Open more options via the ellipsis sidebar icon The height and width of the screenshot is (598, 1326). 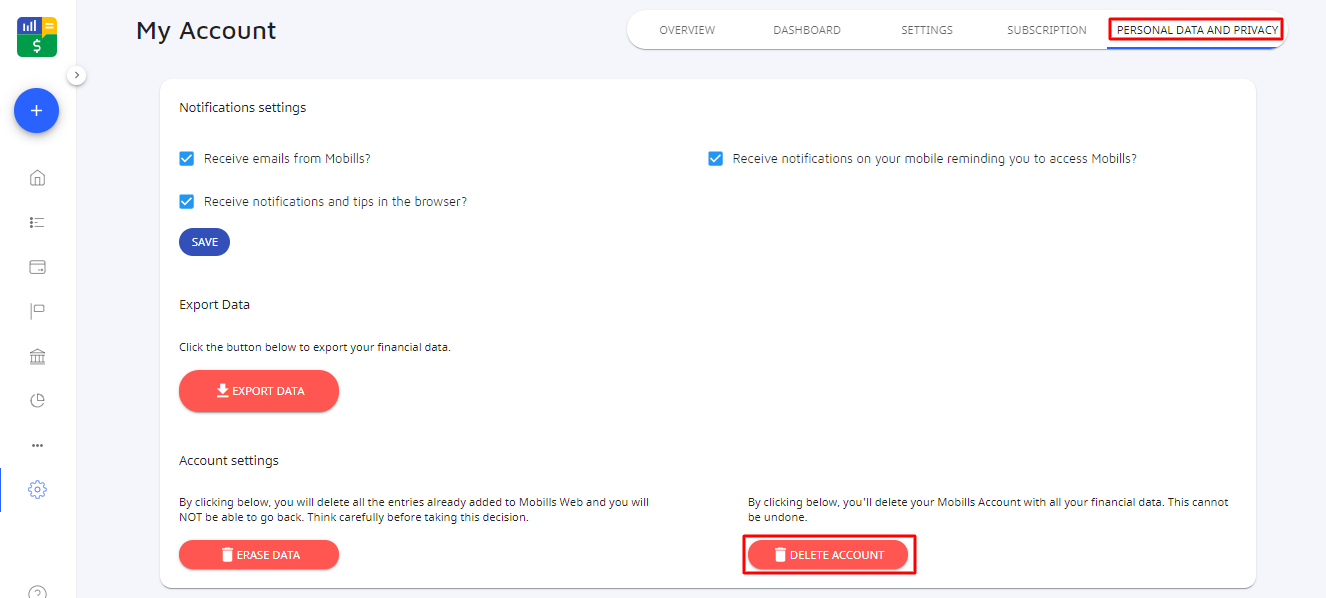click(37, 444)
